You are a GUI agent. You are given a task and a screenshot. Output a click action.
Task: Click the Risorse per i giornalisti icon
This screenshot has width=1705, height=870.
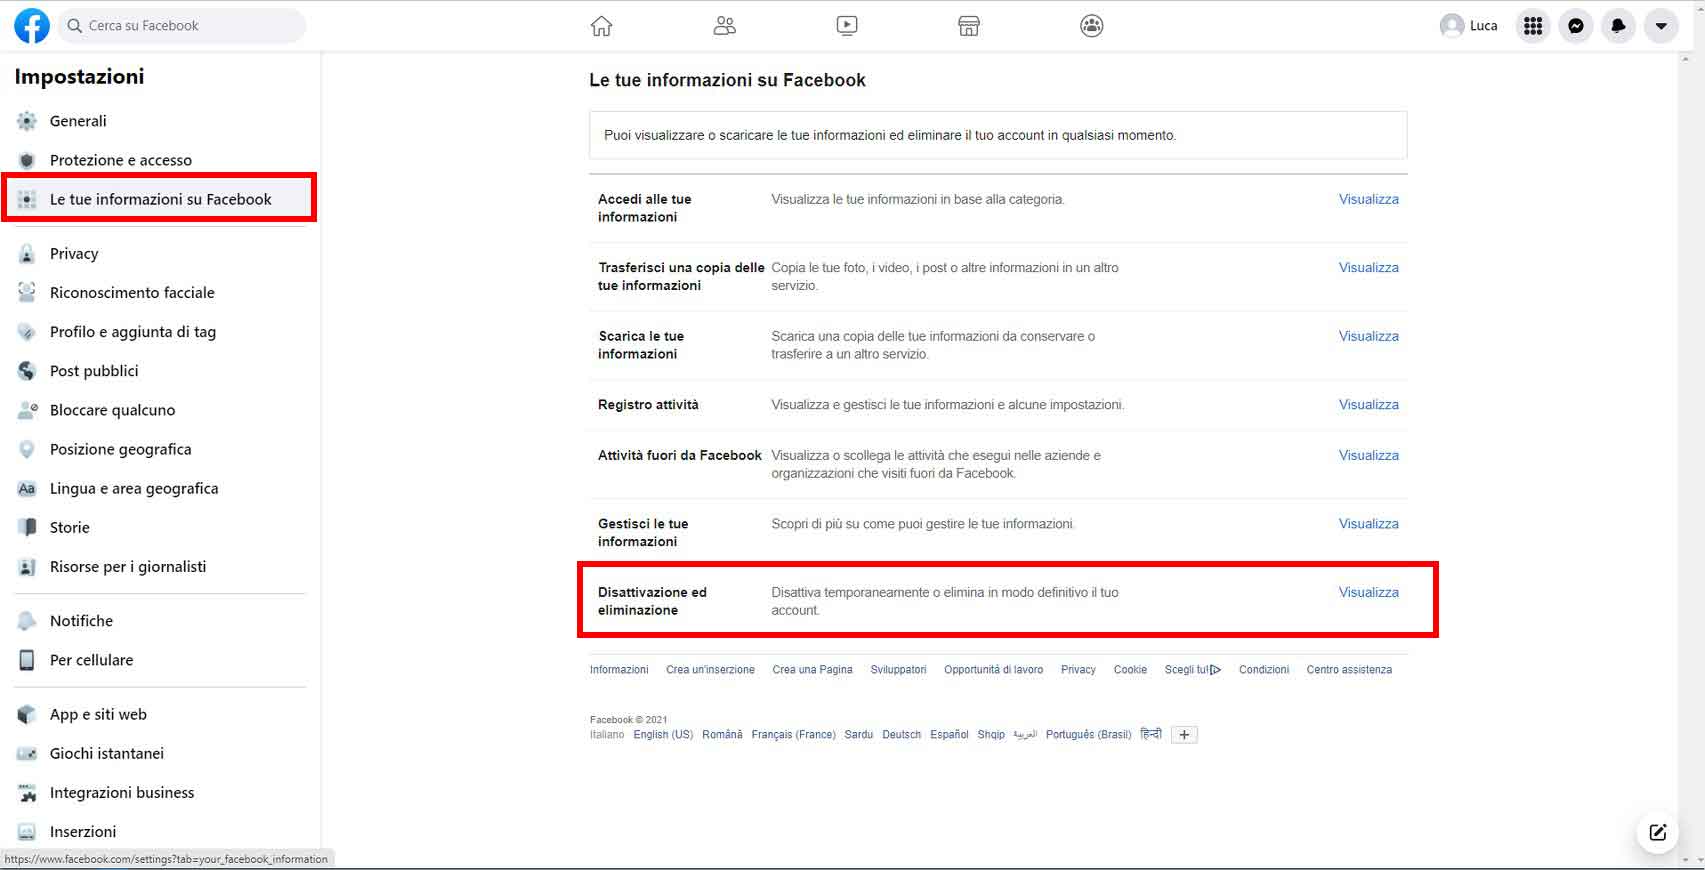tap(27, 567)
